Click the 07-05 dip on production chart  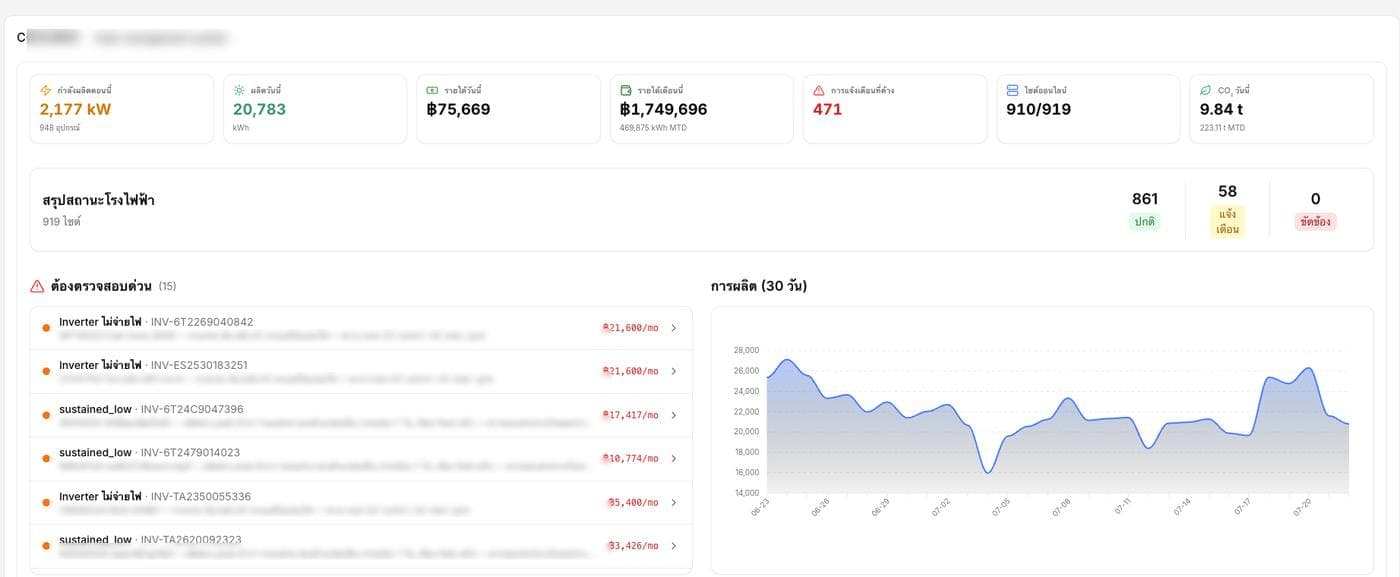[x=988, y=472]
